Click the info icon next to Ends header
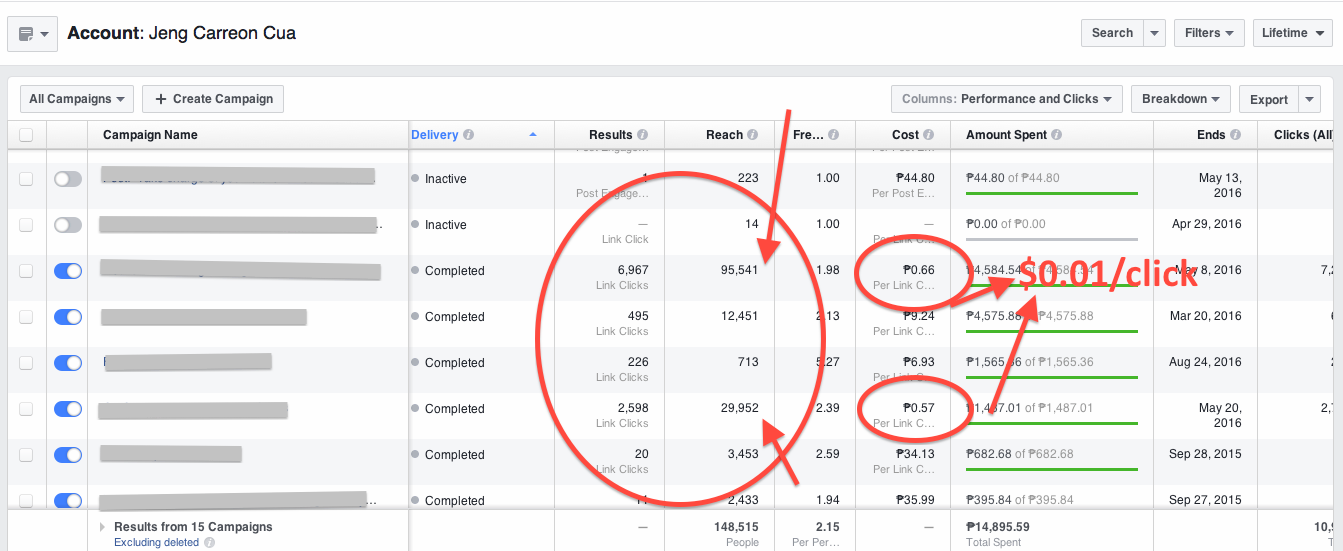1343x551 pixels. 1236,135
